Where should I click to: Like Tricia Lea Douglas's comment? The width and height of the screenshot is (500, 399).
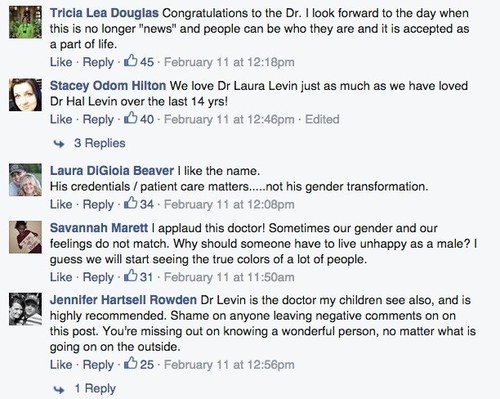pos(61,62)
